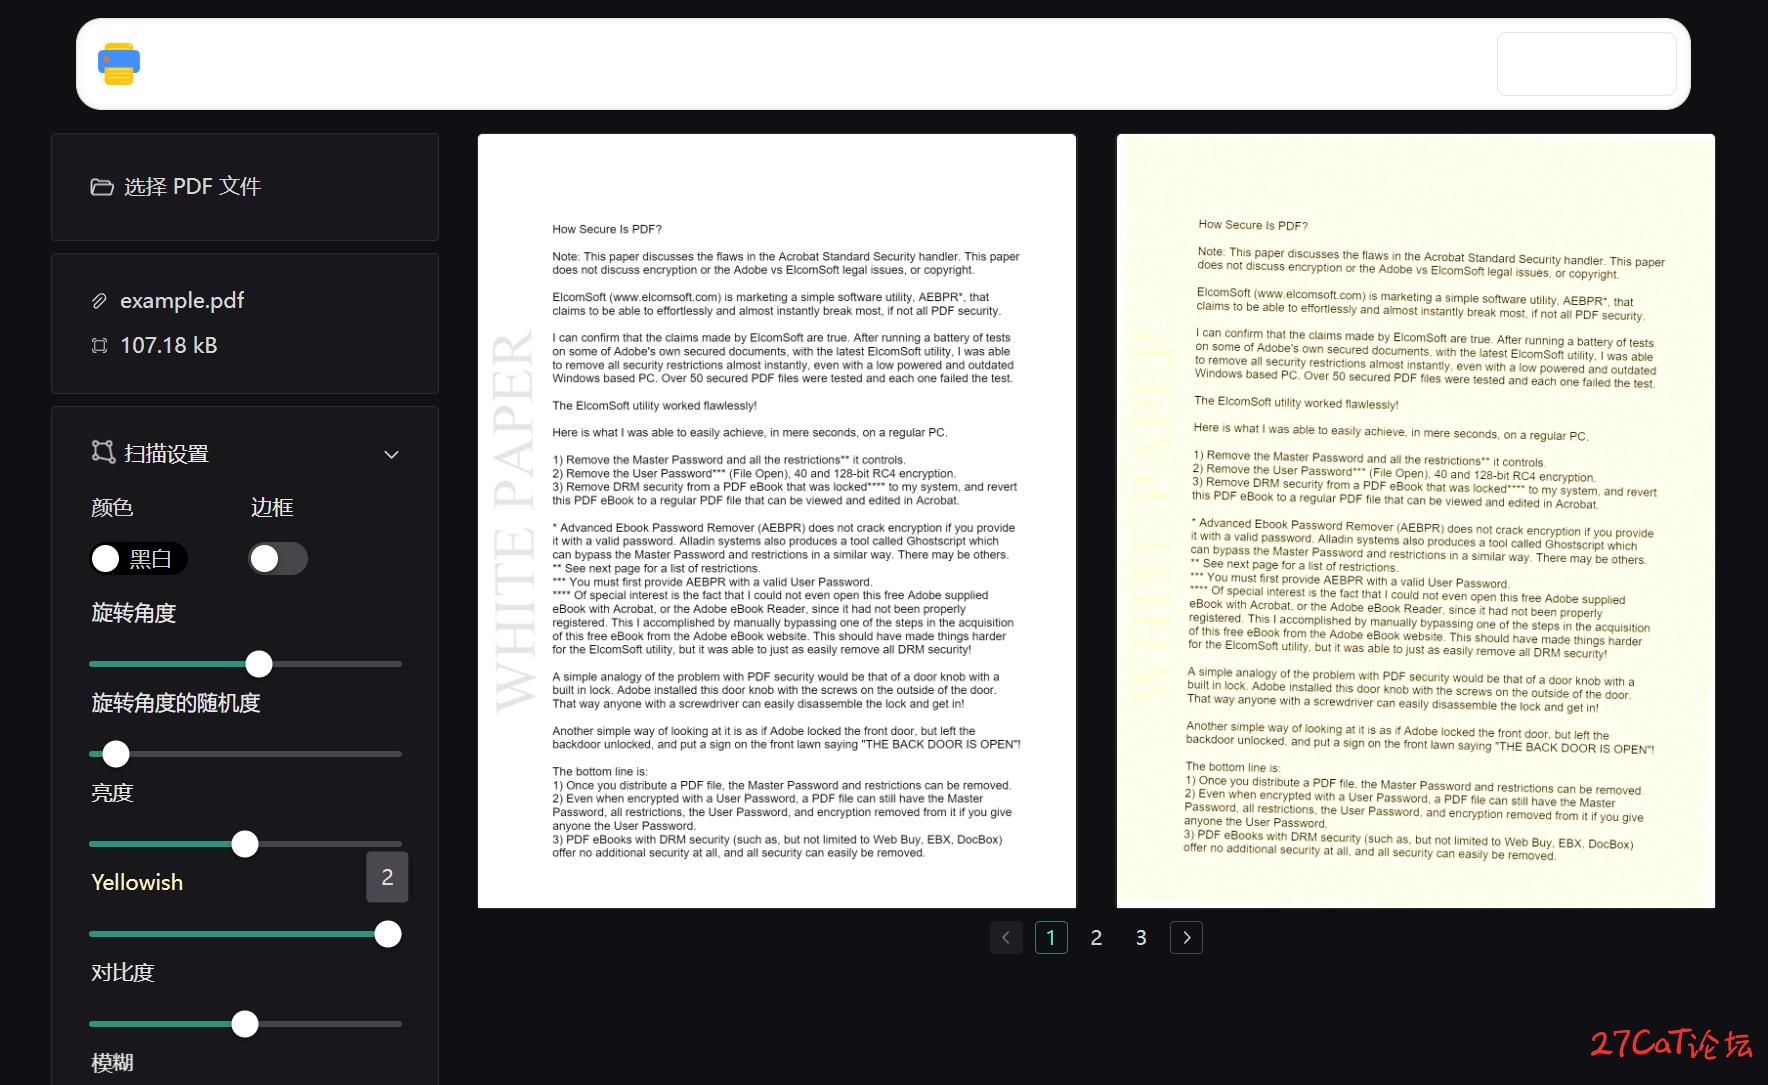This screenshot has height=1085, width=1768.
Task: Click the 扫描设置 heading
Action: coord(166,454)
